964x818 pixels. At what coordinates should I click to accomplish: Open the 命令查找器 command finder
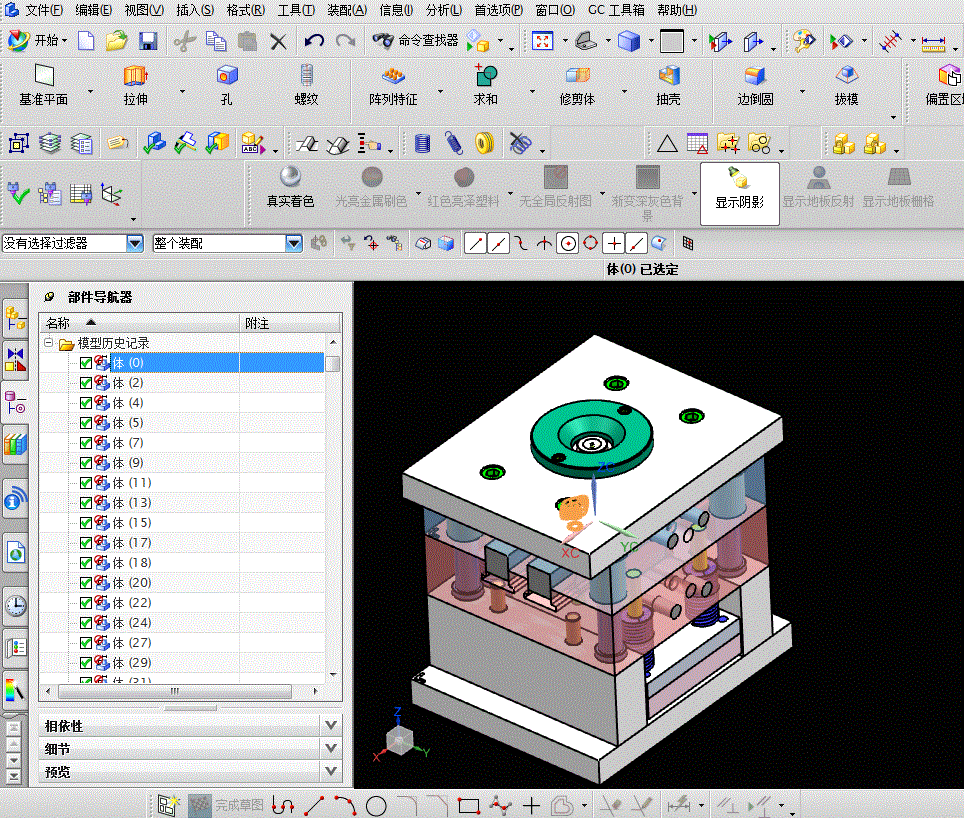pyautogui.click(x=415, y=41)
